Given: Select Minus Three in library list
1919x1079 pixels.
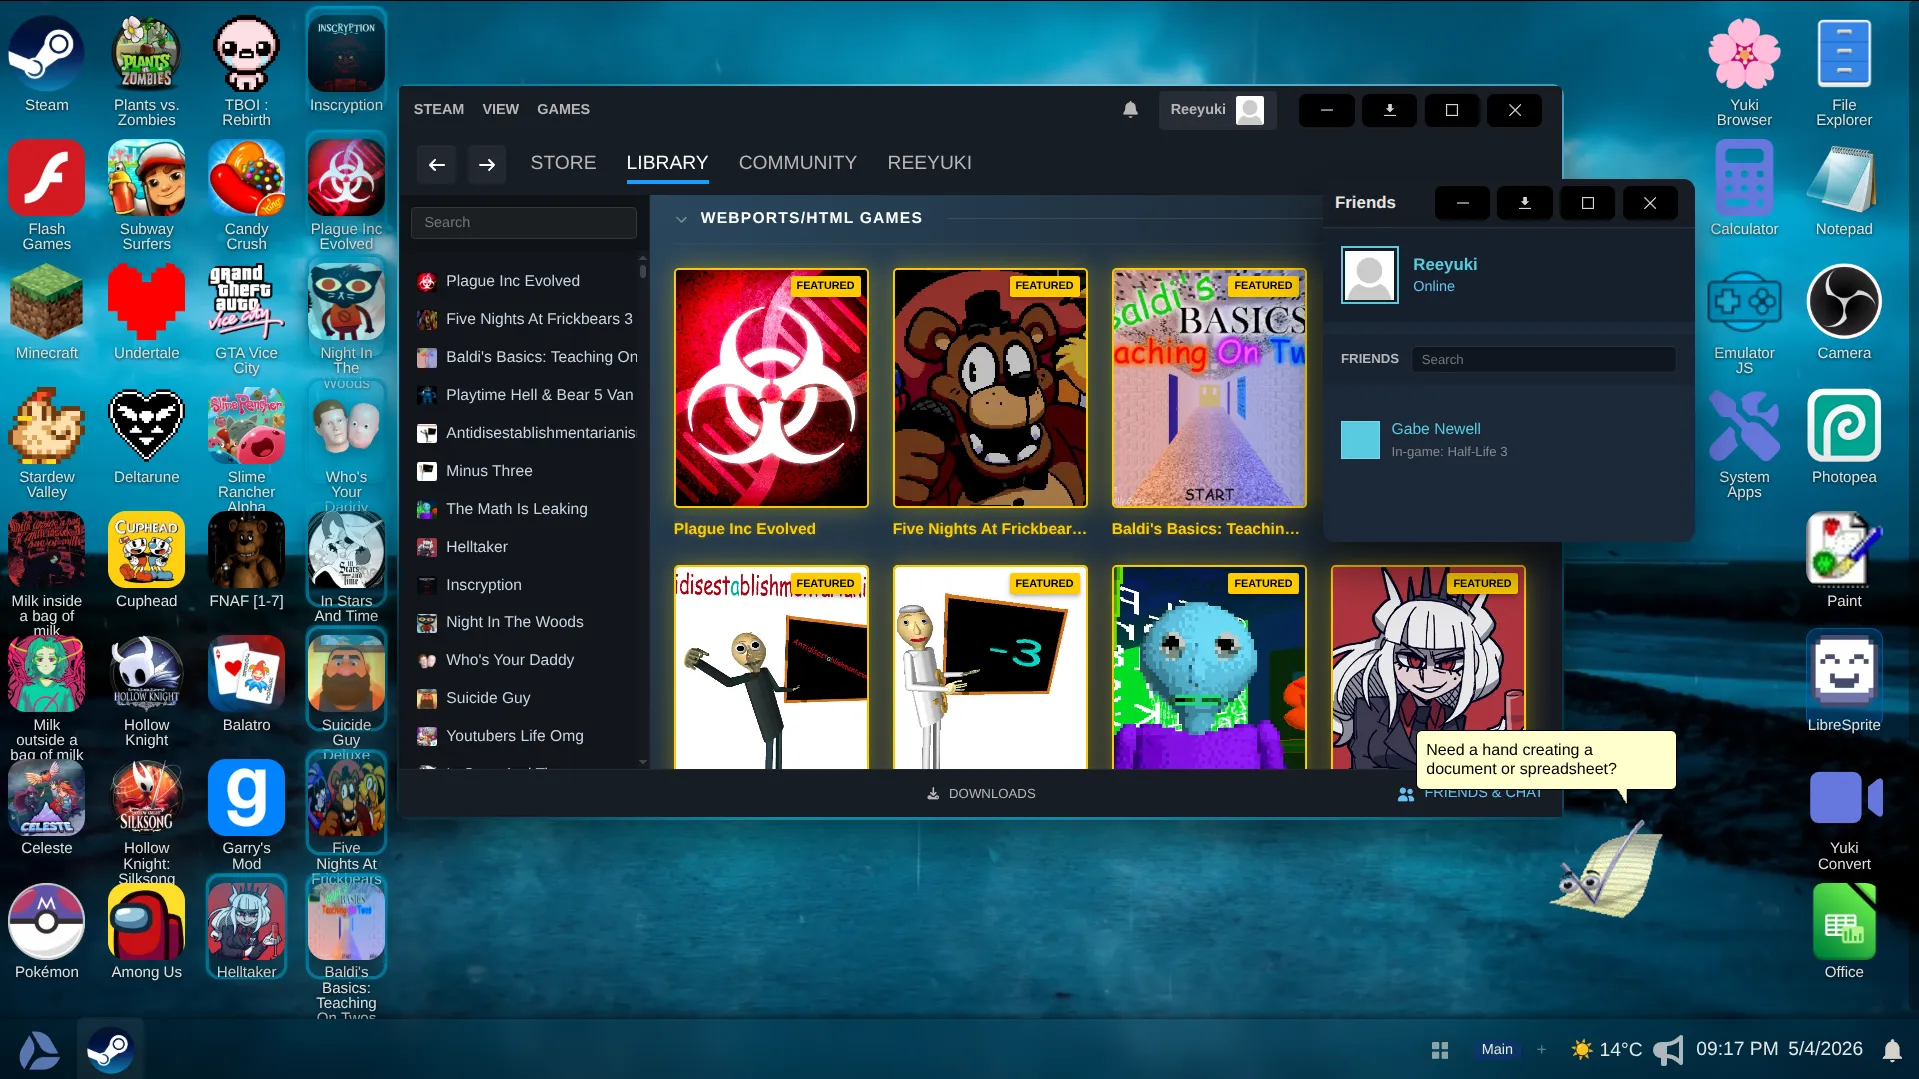Looking at the screenshot, I should click(525, 471).
